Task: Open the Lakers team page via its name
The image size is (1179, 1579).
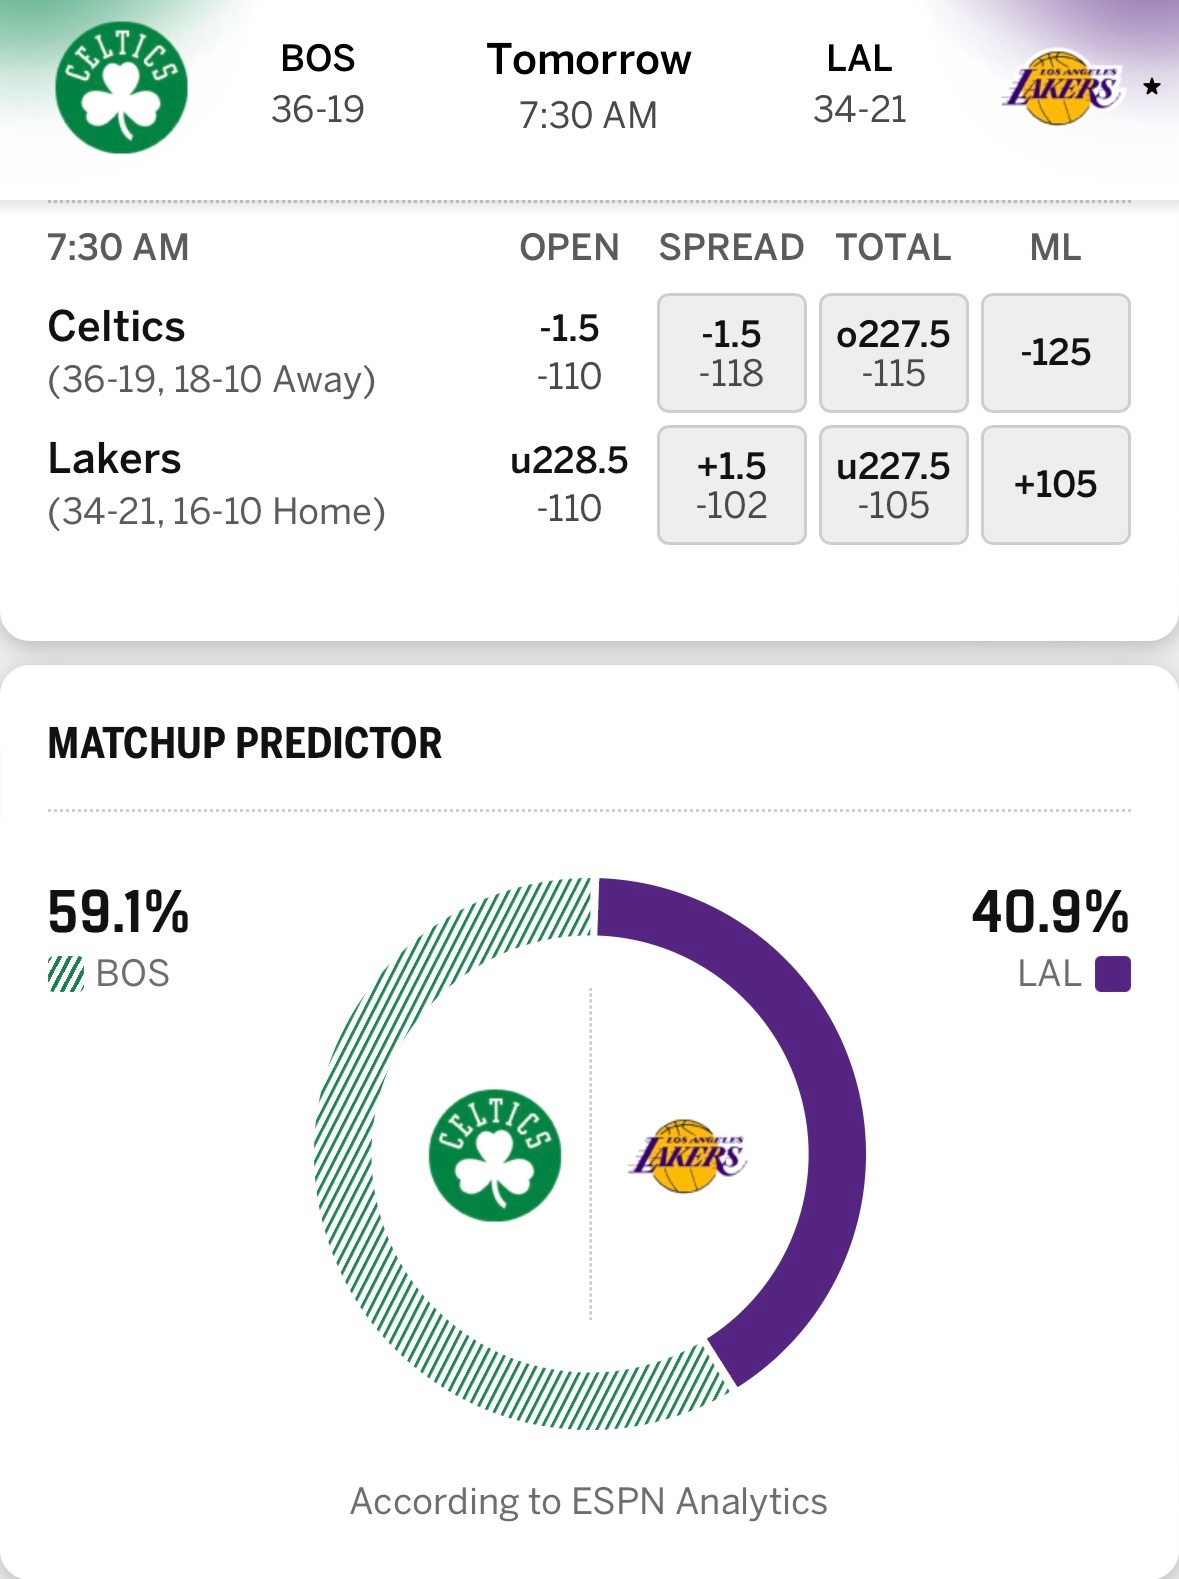Action: (x=114, y=458)
